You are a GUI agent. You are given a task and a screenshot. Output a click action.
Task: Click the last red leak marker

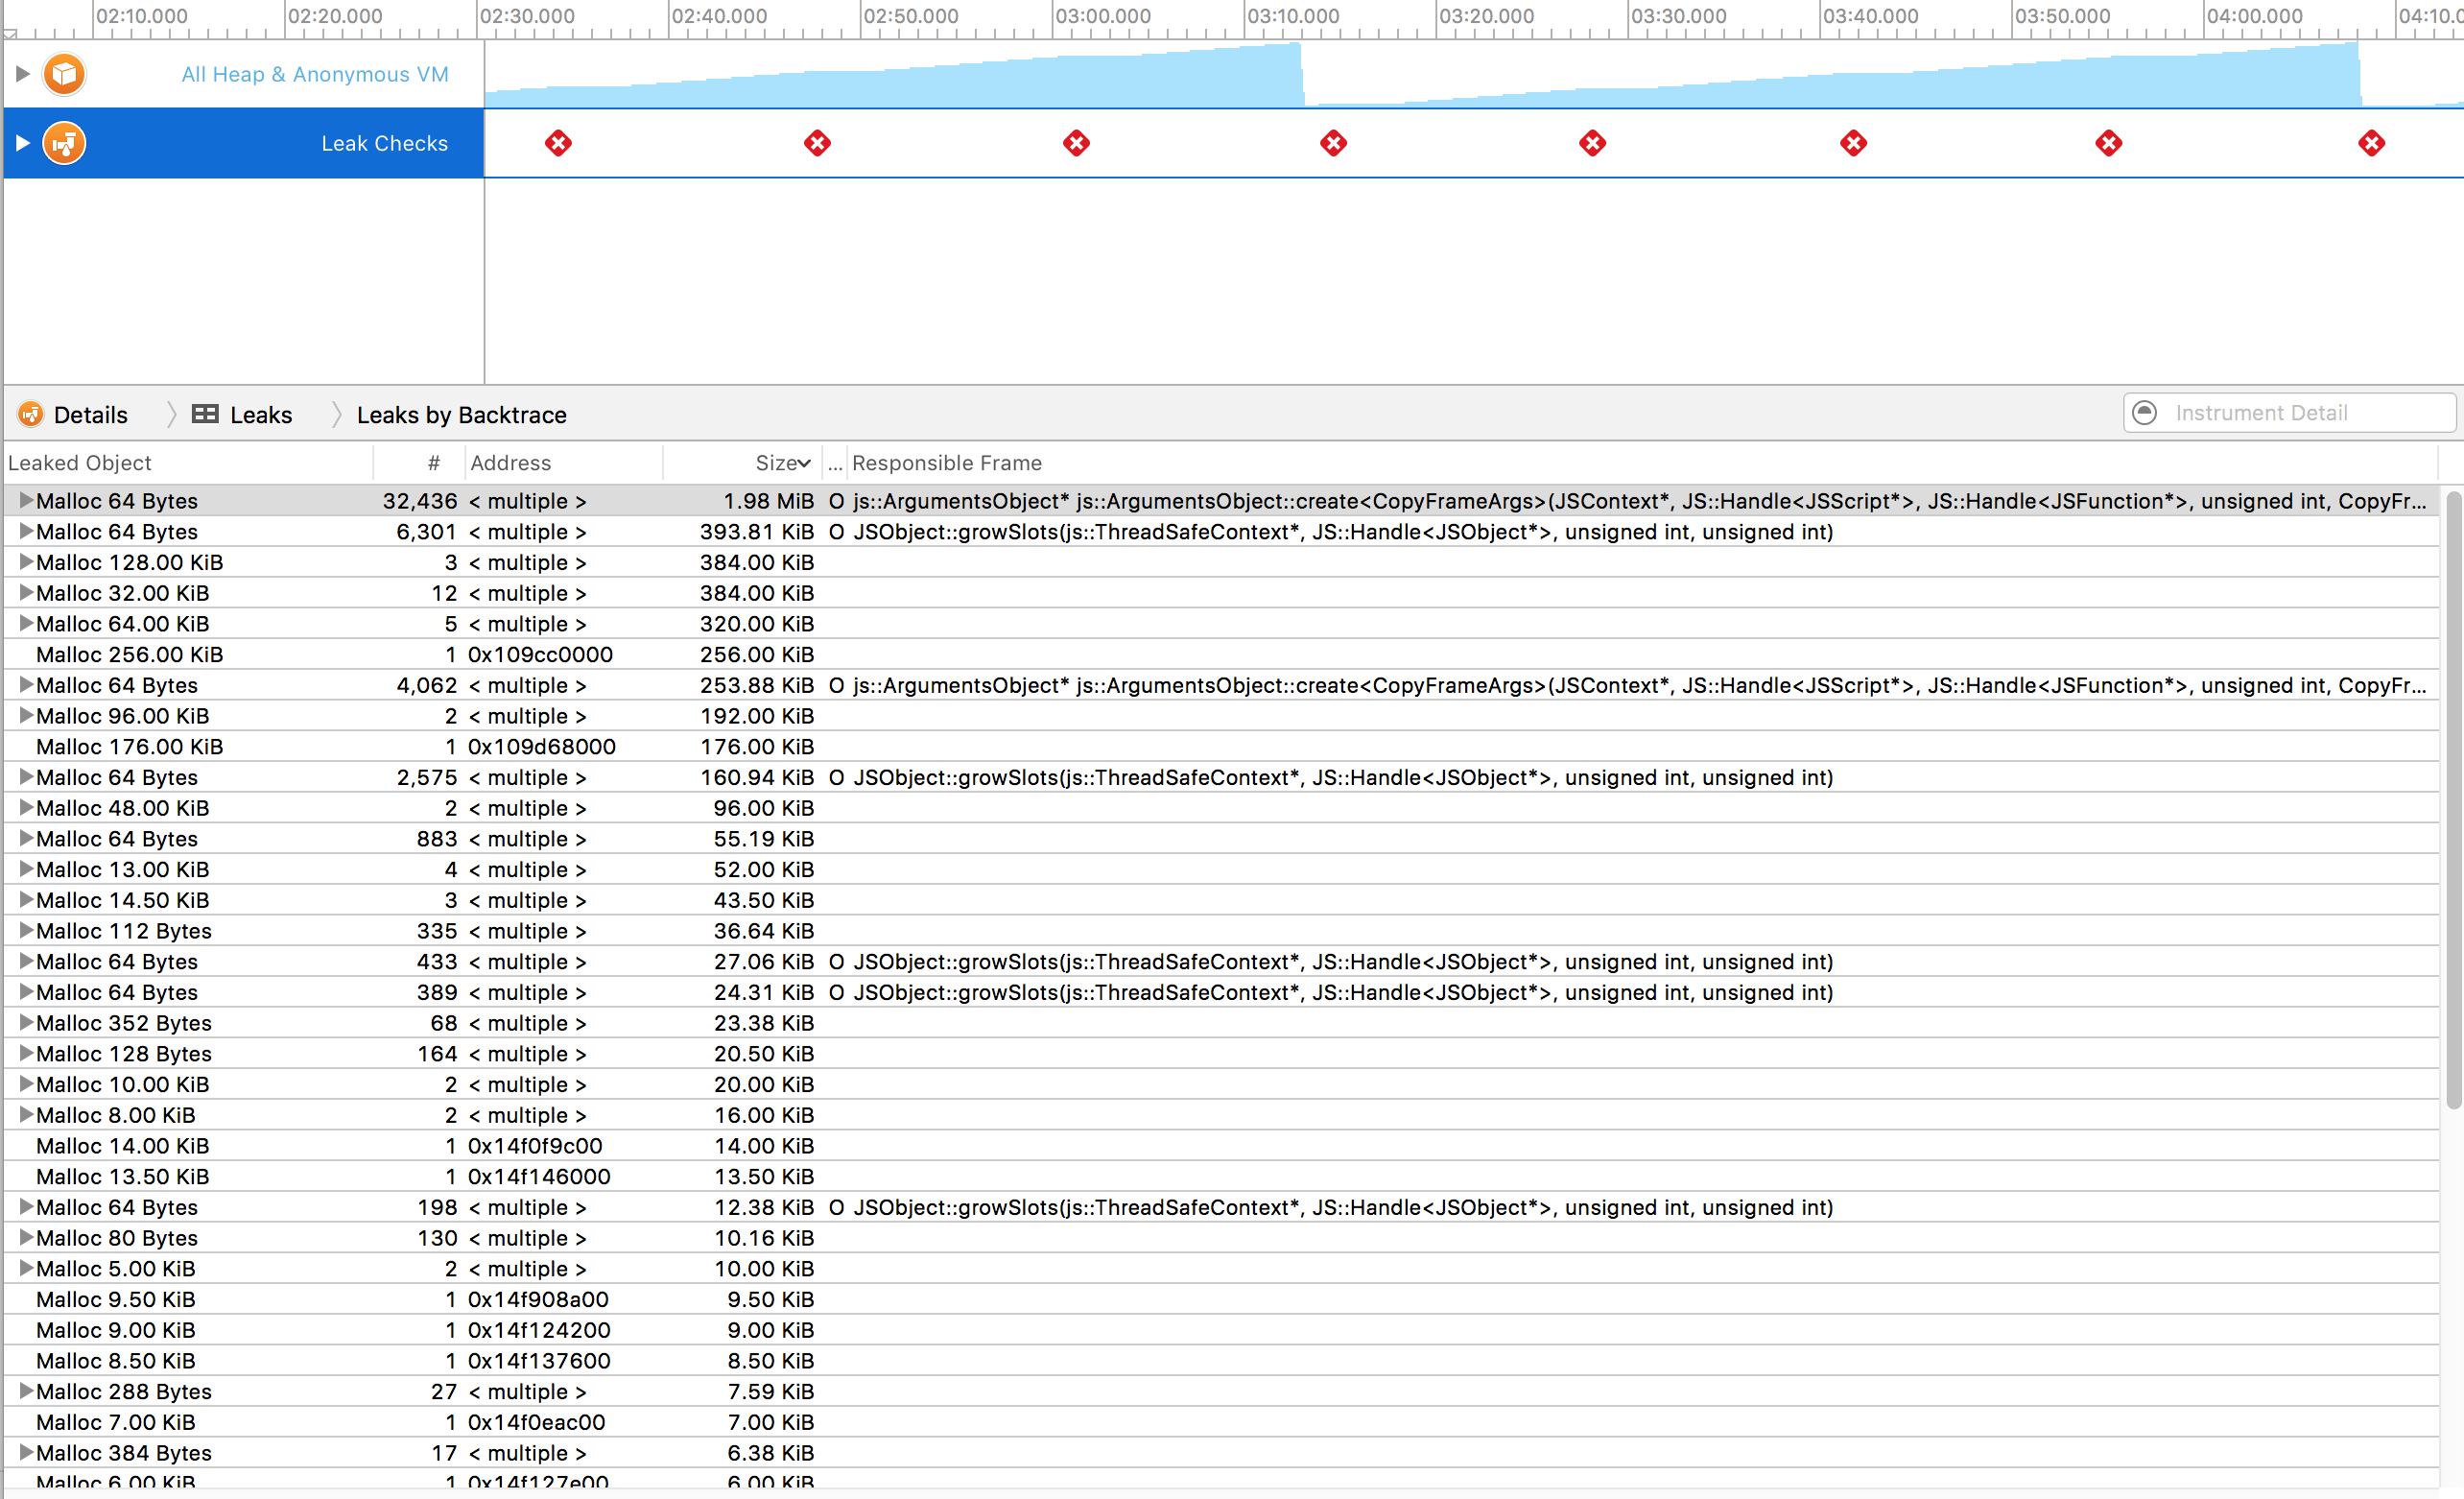(x=2371, y=143)
